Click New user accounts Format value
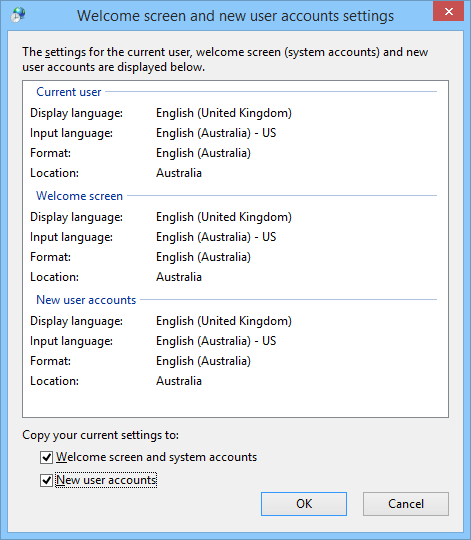The image size is (471, 540). click(203, 361)
